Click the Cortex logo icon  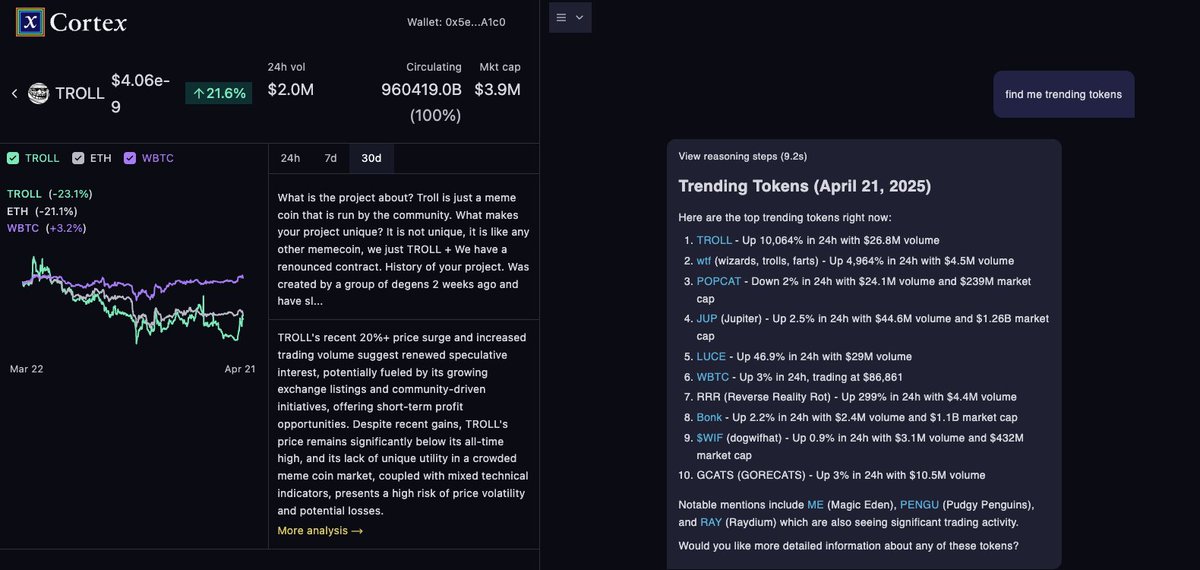click(31, 21)
